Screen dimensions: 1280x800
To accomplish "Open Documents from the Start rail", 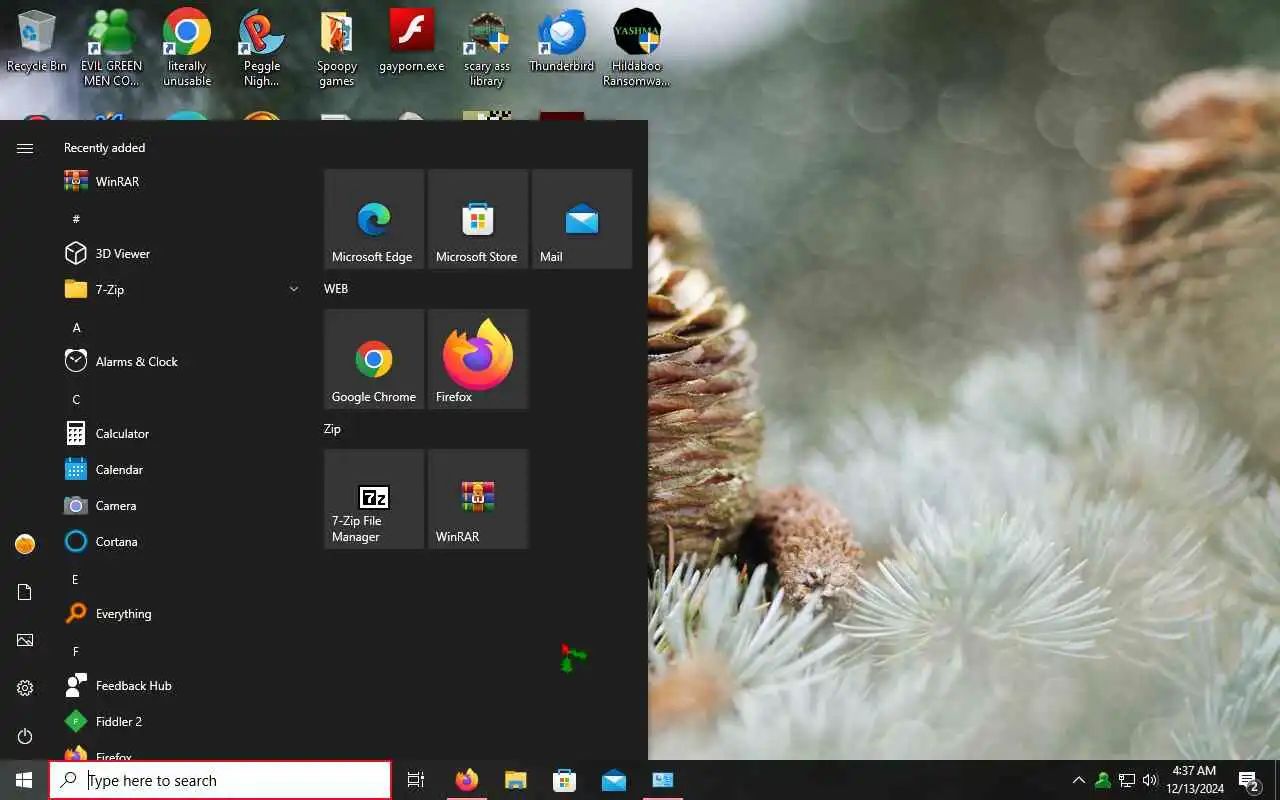I will [25, 592].
